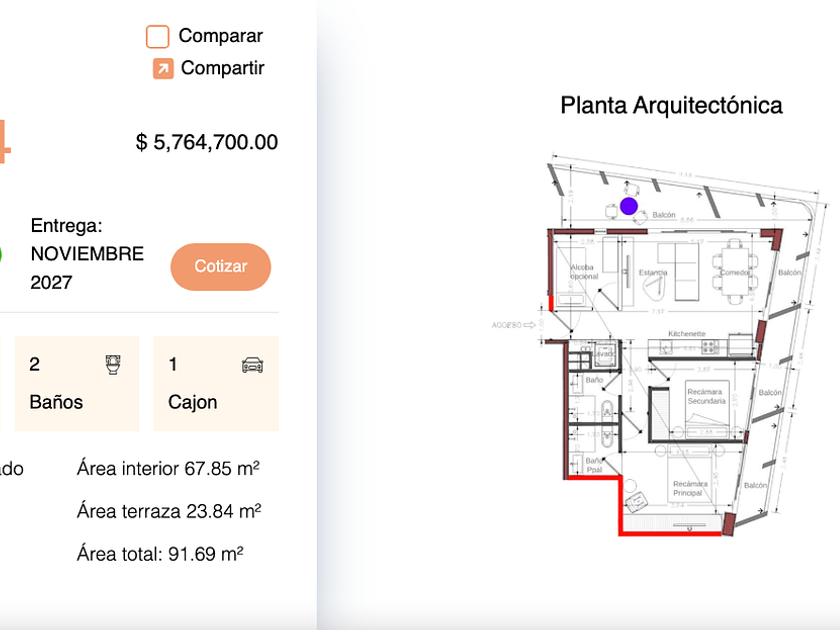Viewport: 840px width, 630px height.
Task: Click the Kitchenette area on floor plan
Action: (687, 334)
